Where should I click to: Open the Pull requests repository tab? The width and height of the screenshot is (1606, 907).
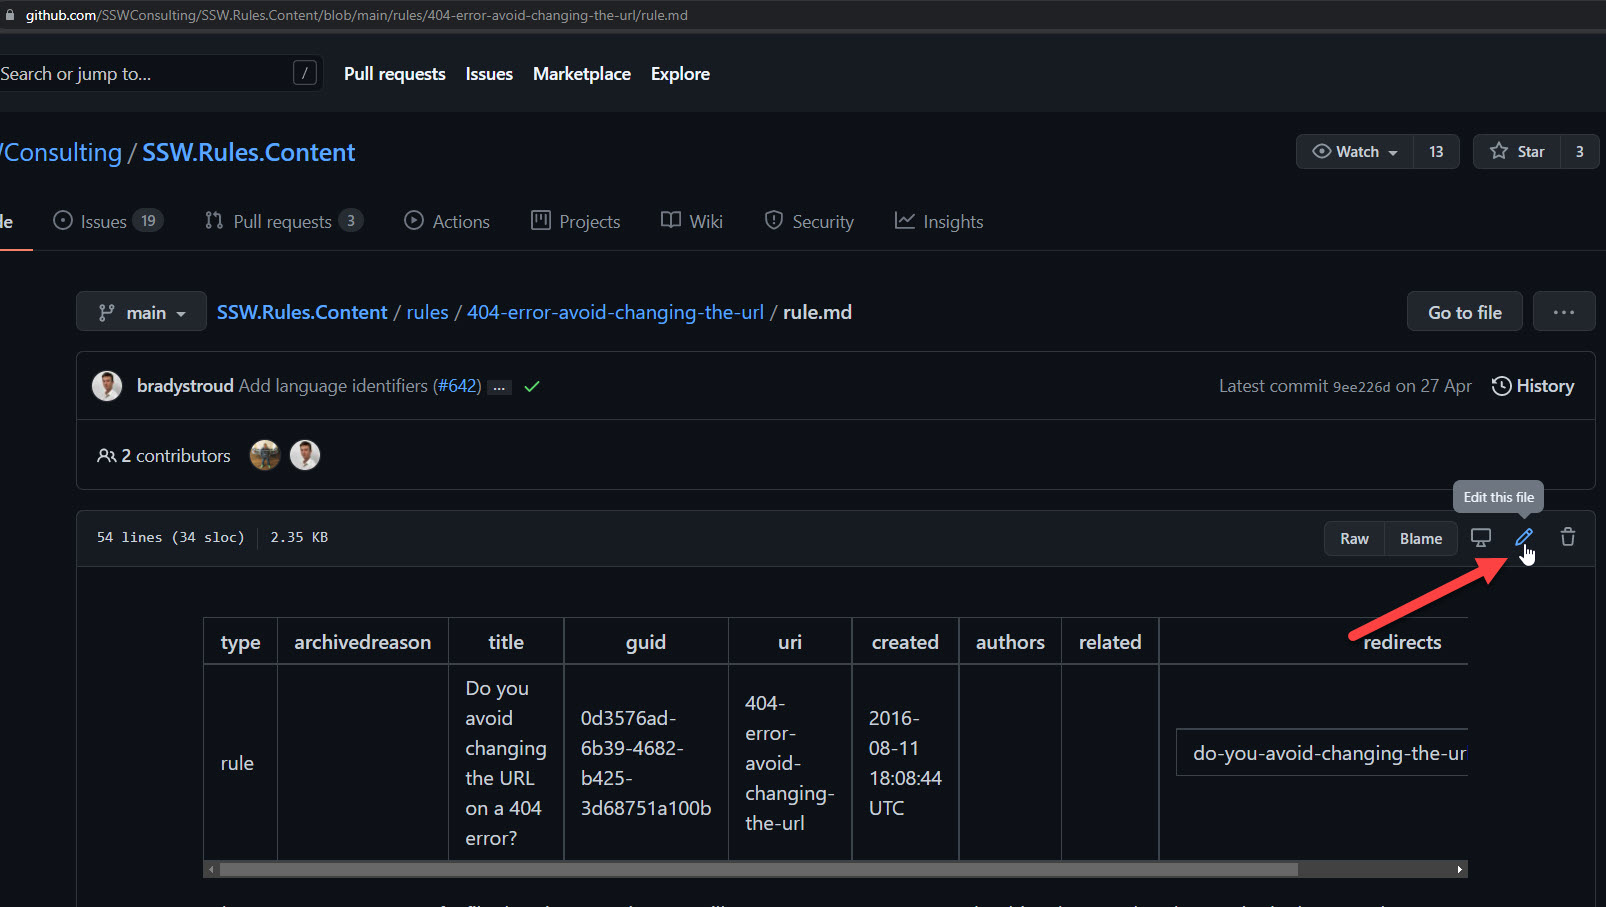tap(284, 221)
